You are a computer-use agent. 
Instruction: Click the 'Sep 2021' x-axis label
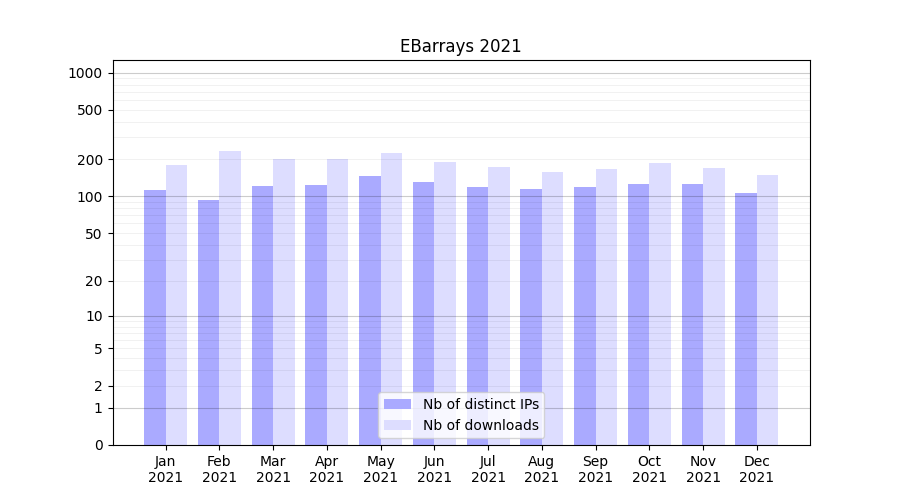[x=595, y=469]
